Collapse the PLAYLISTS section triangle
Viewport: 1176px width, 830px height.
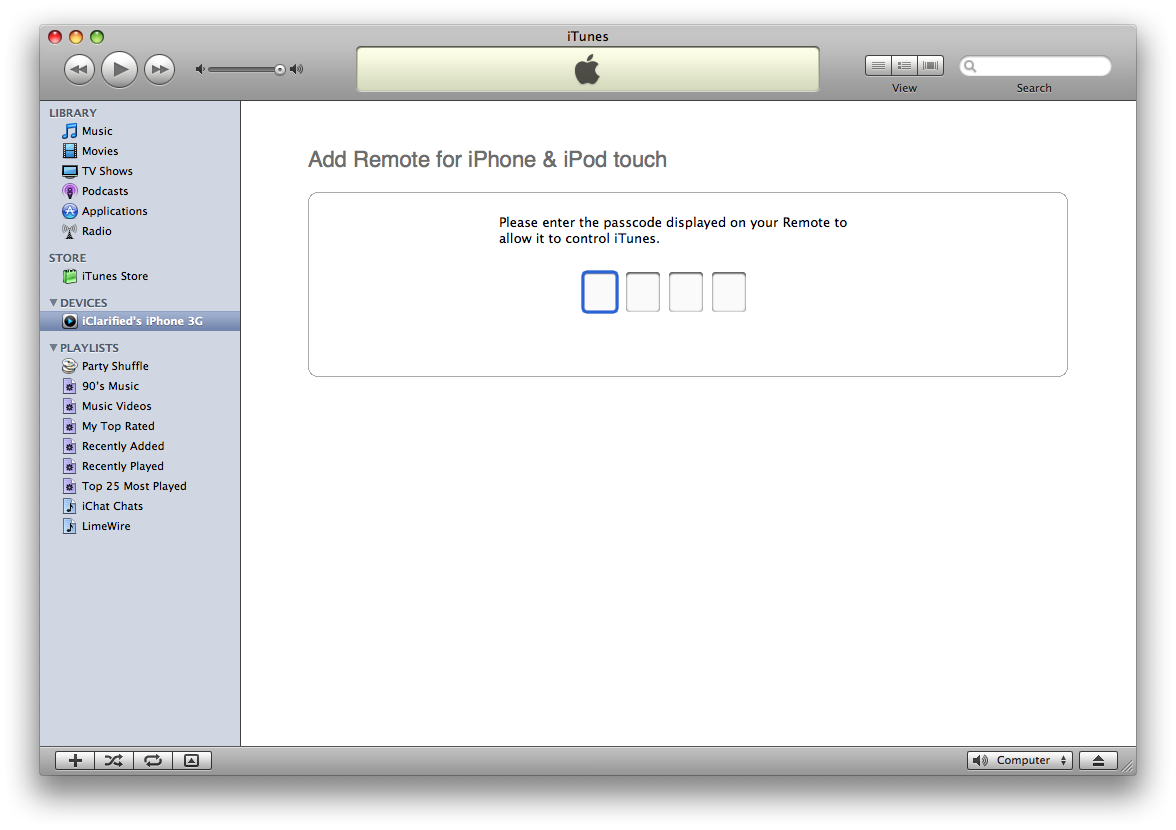coord(53,348)
